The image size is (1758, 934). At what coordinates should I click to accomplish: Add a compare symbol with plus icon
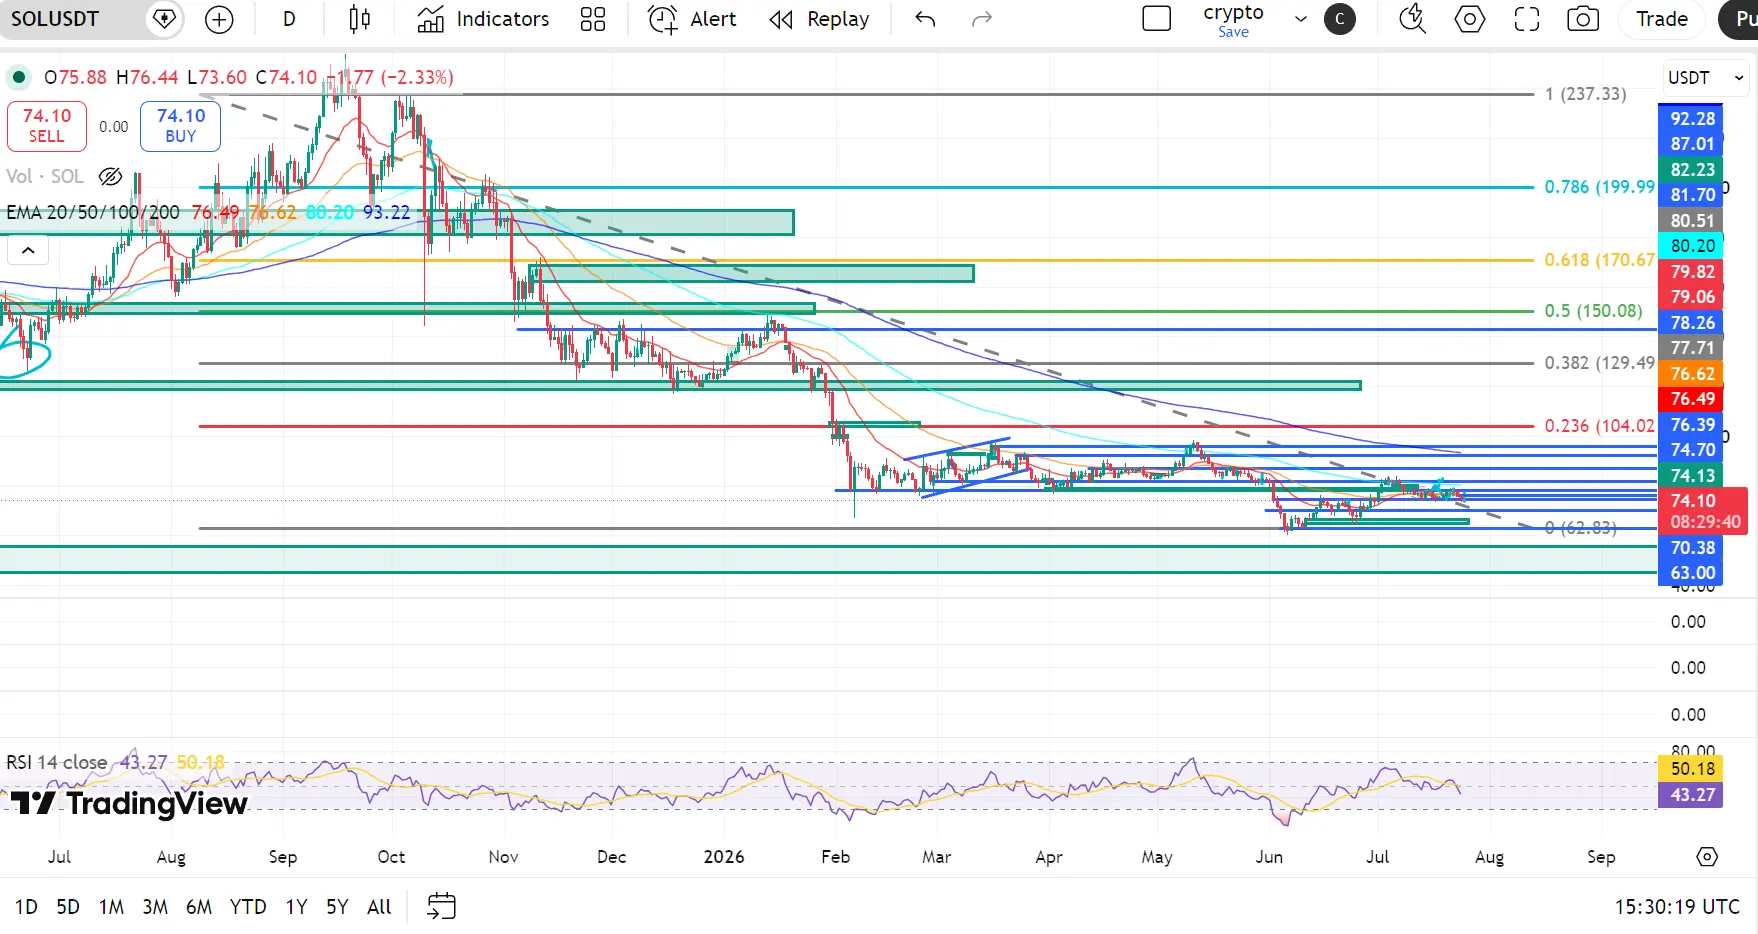click(x=219, y=19)
